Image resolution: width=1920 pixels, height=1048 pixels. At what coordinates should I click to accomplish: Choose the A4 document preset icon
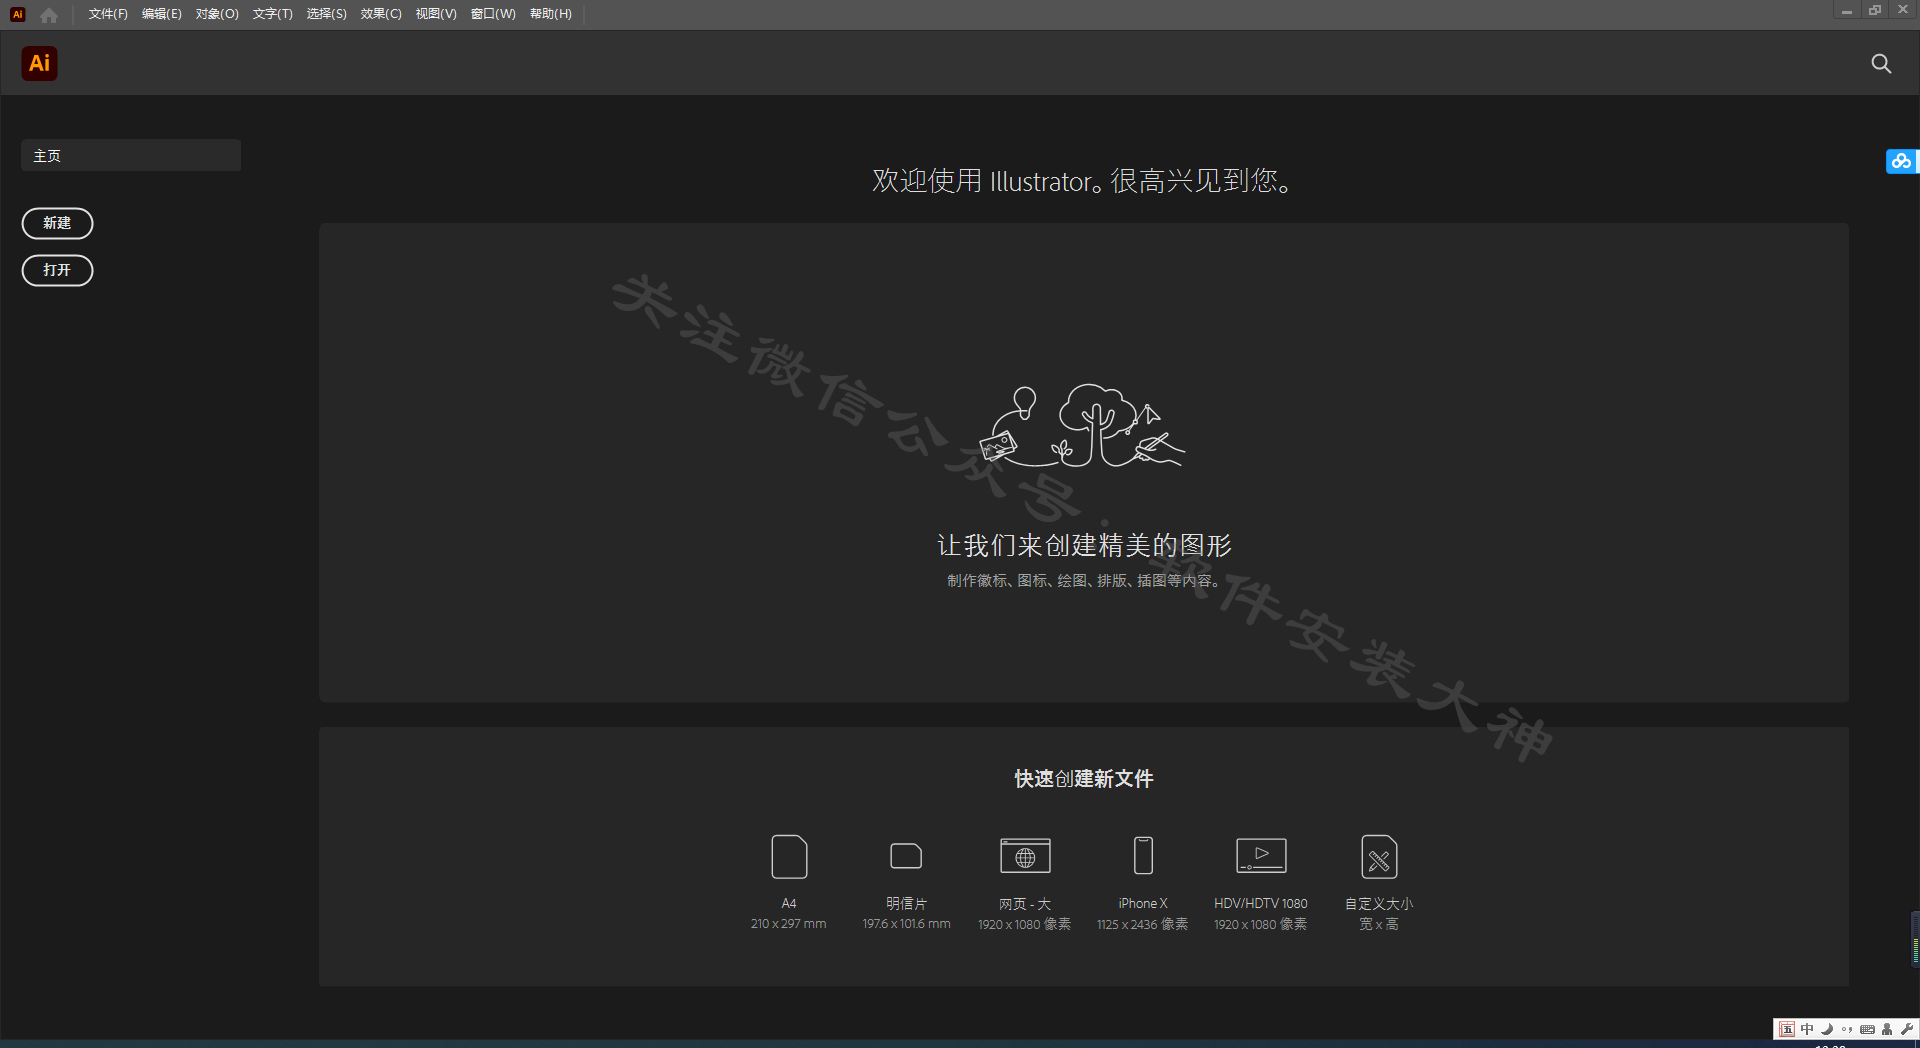click(x=789, y=857)
